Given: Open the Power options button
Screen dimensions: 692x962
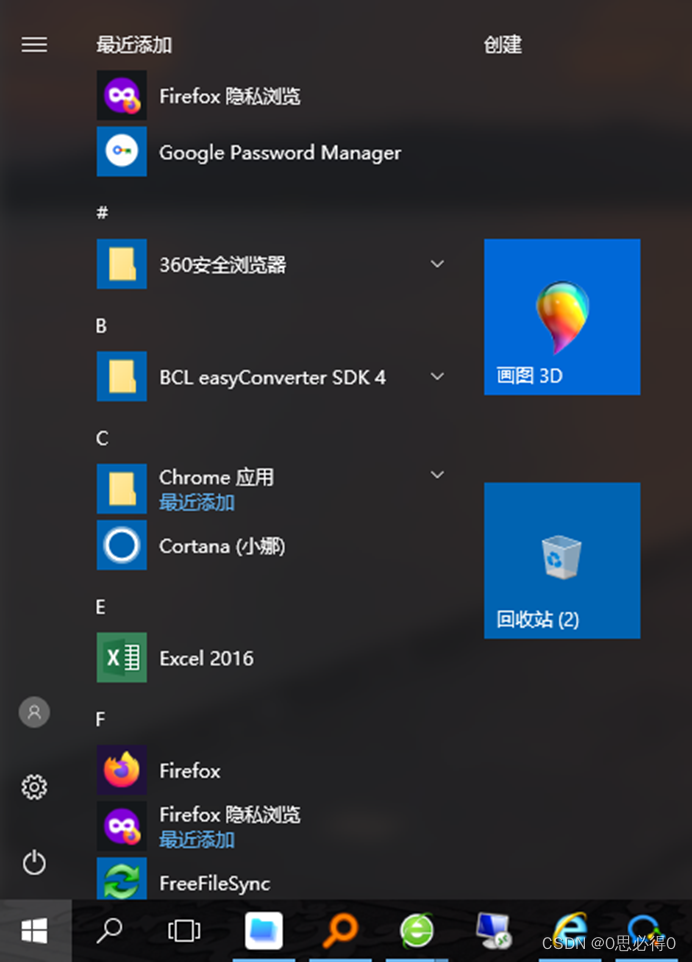Looking at the screenshot, I should (x=34, y=863).
